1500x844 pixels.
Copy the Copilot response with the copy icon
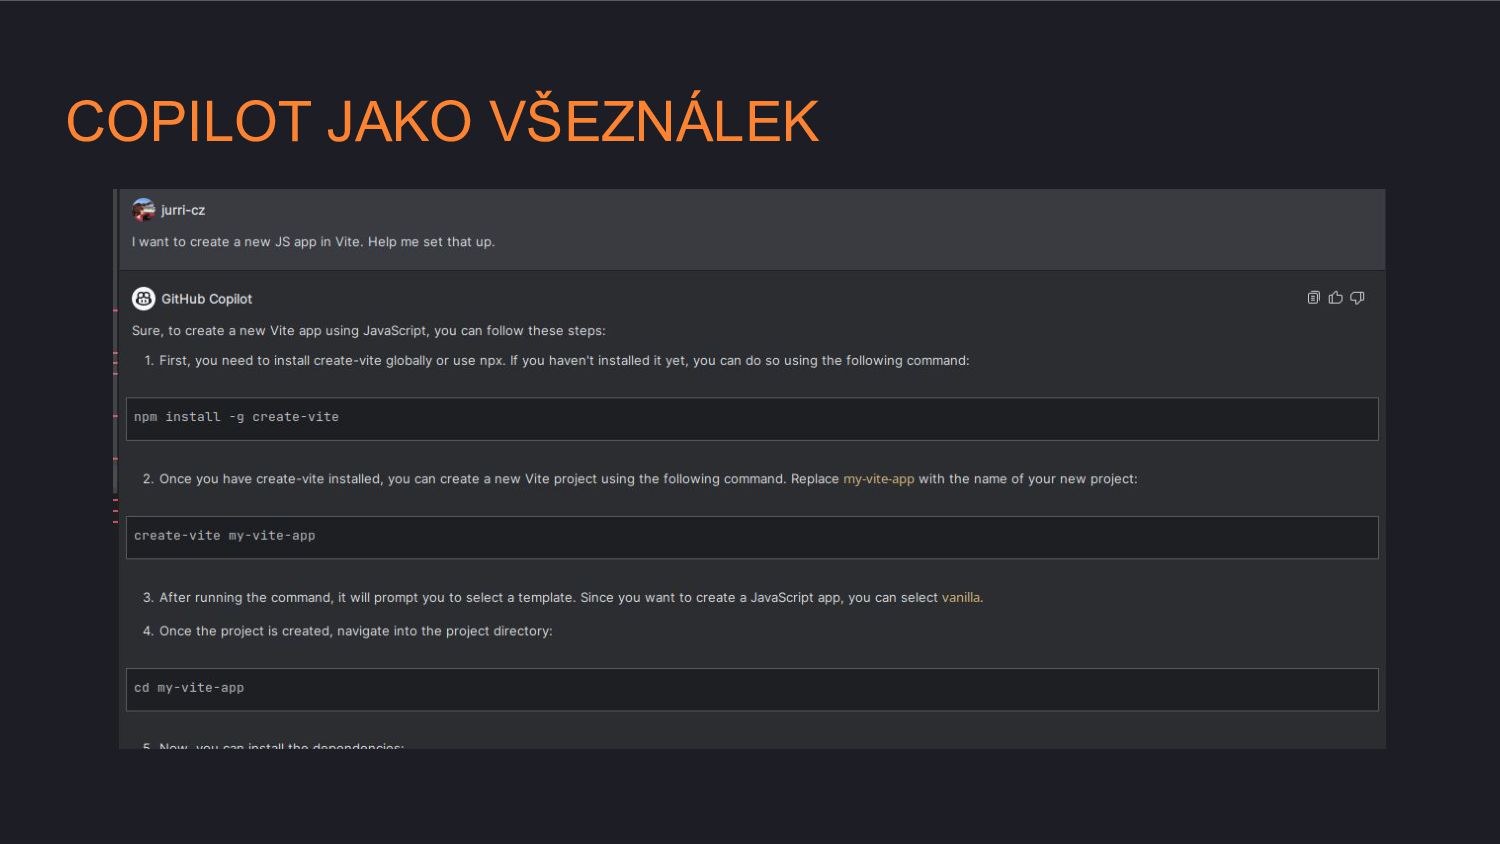pos(1313,298)
